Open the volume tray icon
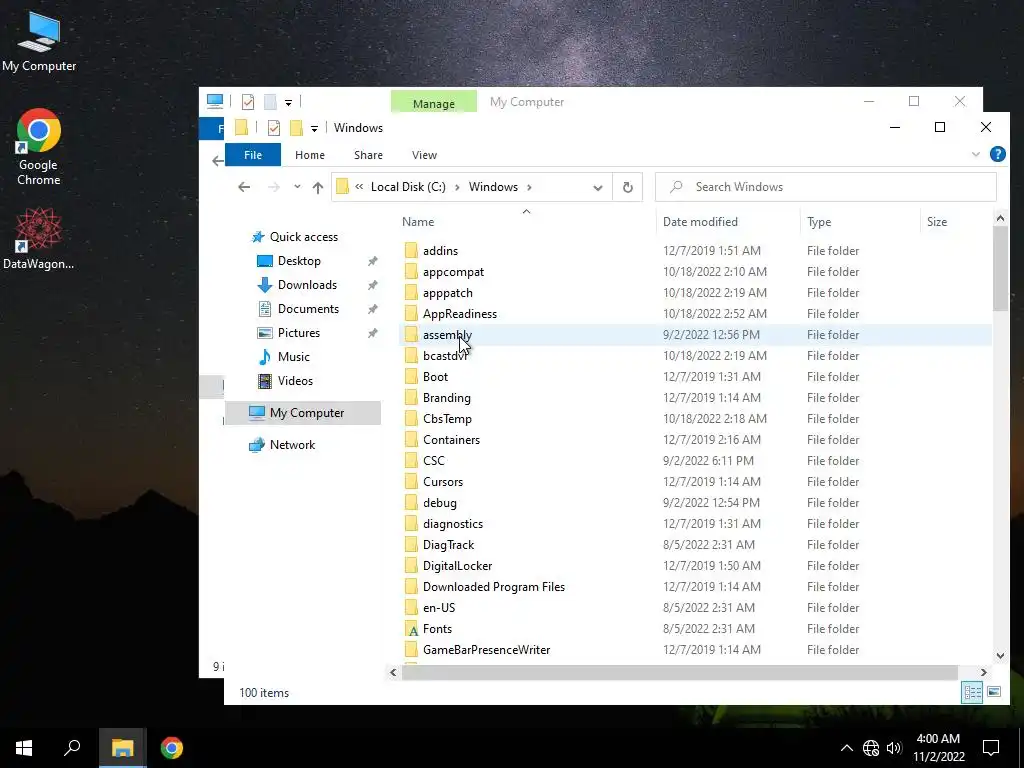 click(894, 748)
